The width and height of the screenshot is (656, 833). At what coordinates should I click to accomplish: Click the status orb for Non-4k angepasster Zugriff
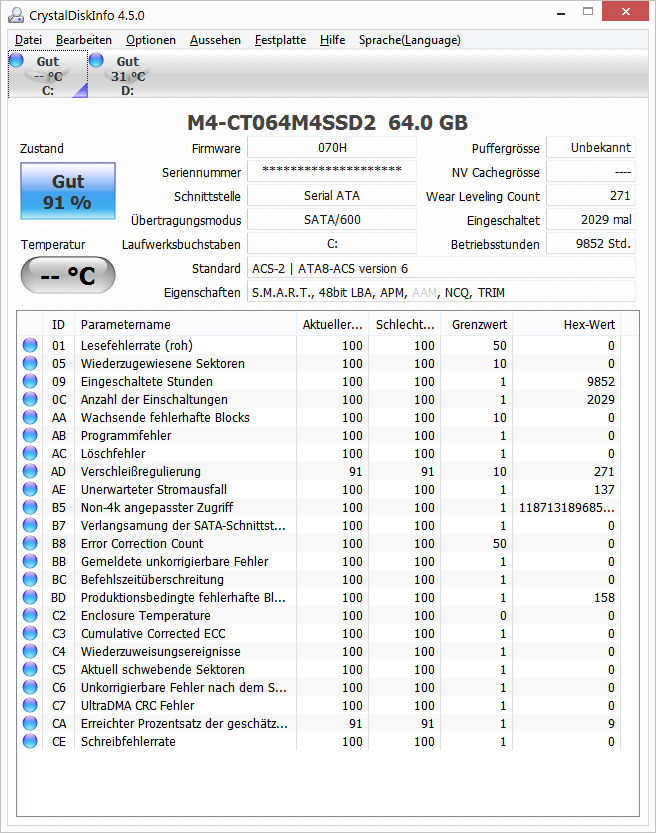coord(30,507)
